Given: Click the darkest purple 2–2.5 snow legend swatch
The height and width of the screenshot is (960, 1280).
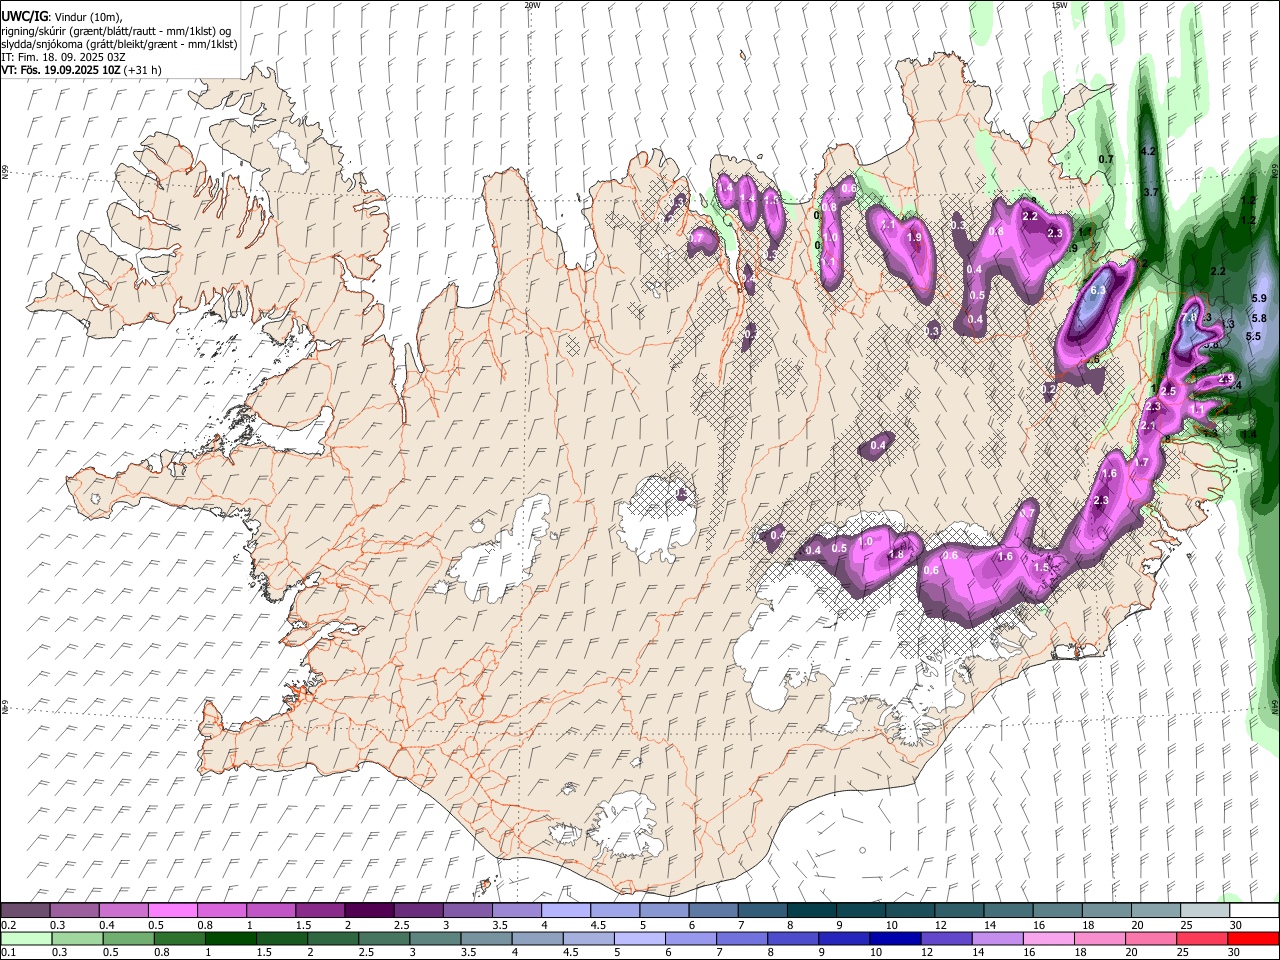Looking at the screenshot, I should [368, 911].
